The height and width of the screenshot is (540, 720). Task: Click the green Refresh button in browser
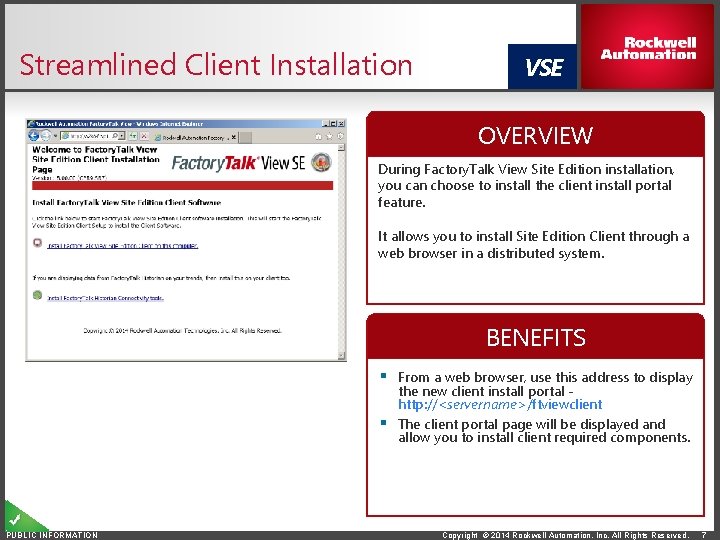coord(133,136)
